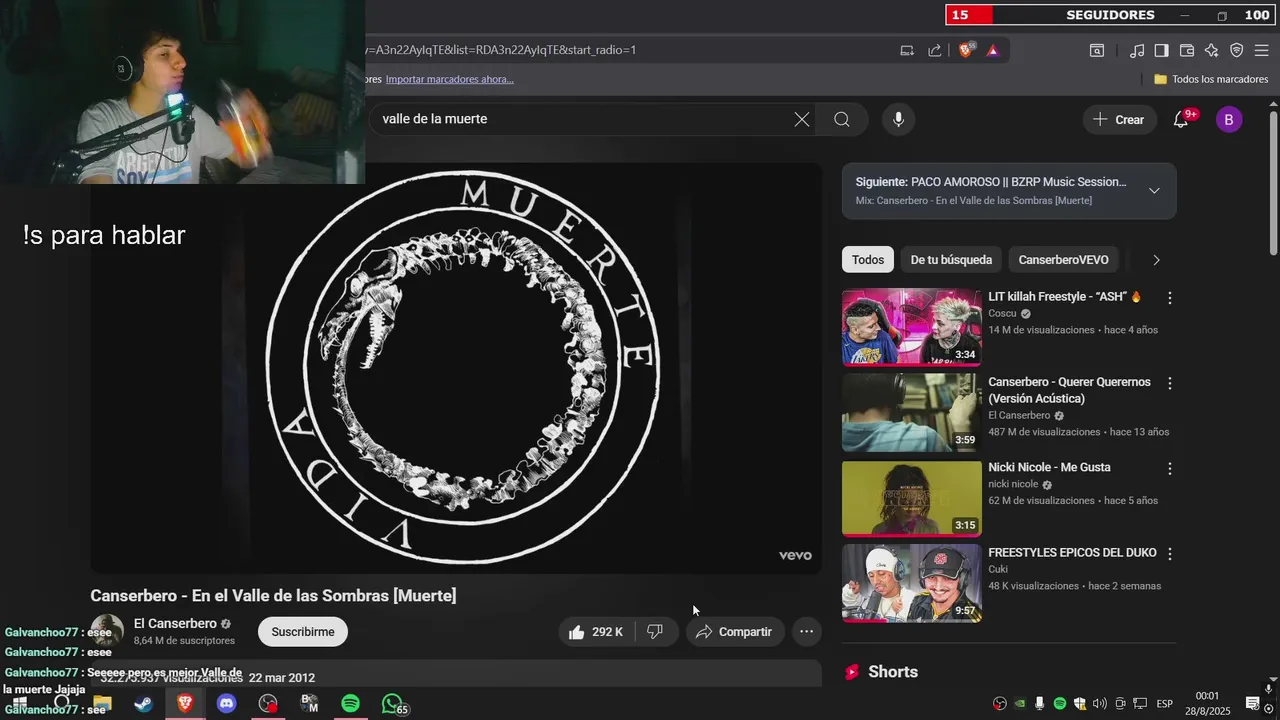Image resolution: width=1280 pixels, height=720 pixels.
Task: Open the browser hamburger main menu
Action: click(x=1261, y=50)
